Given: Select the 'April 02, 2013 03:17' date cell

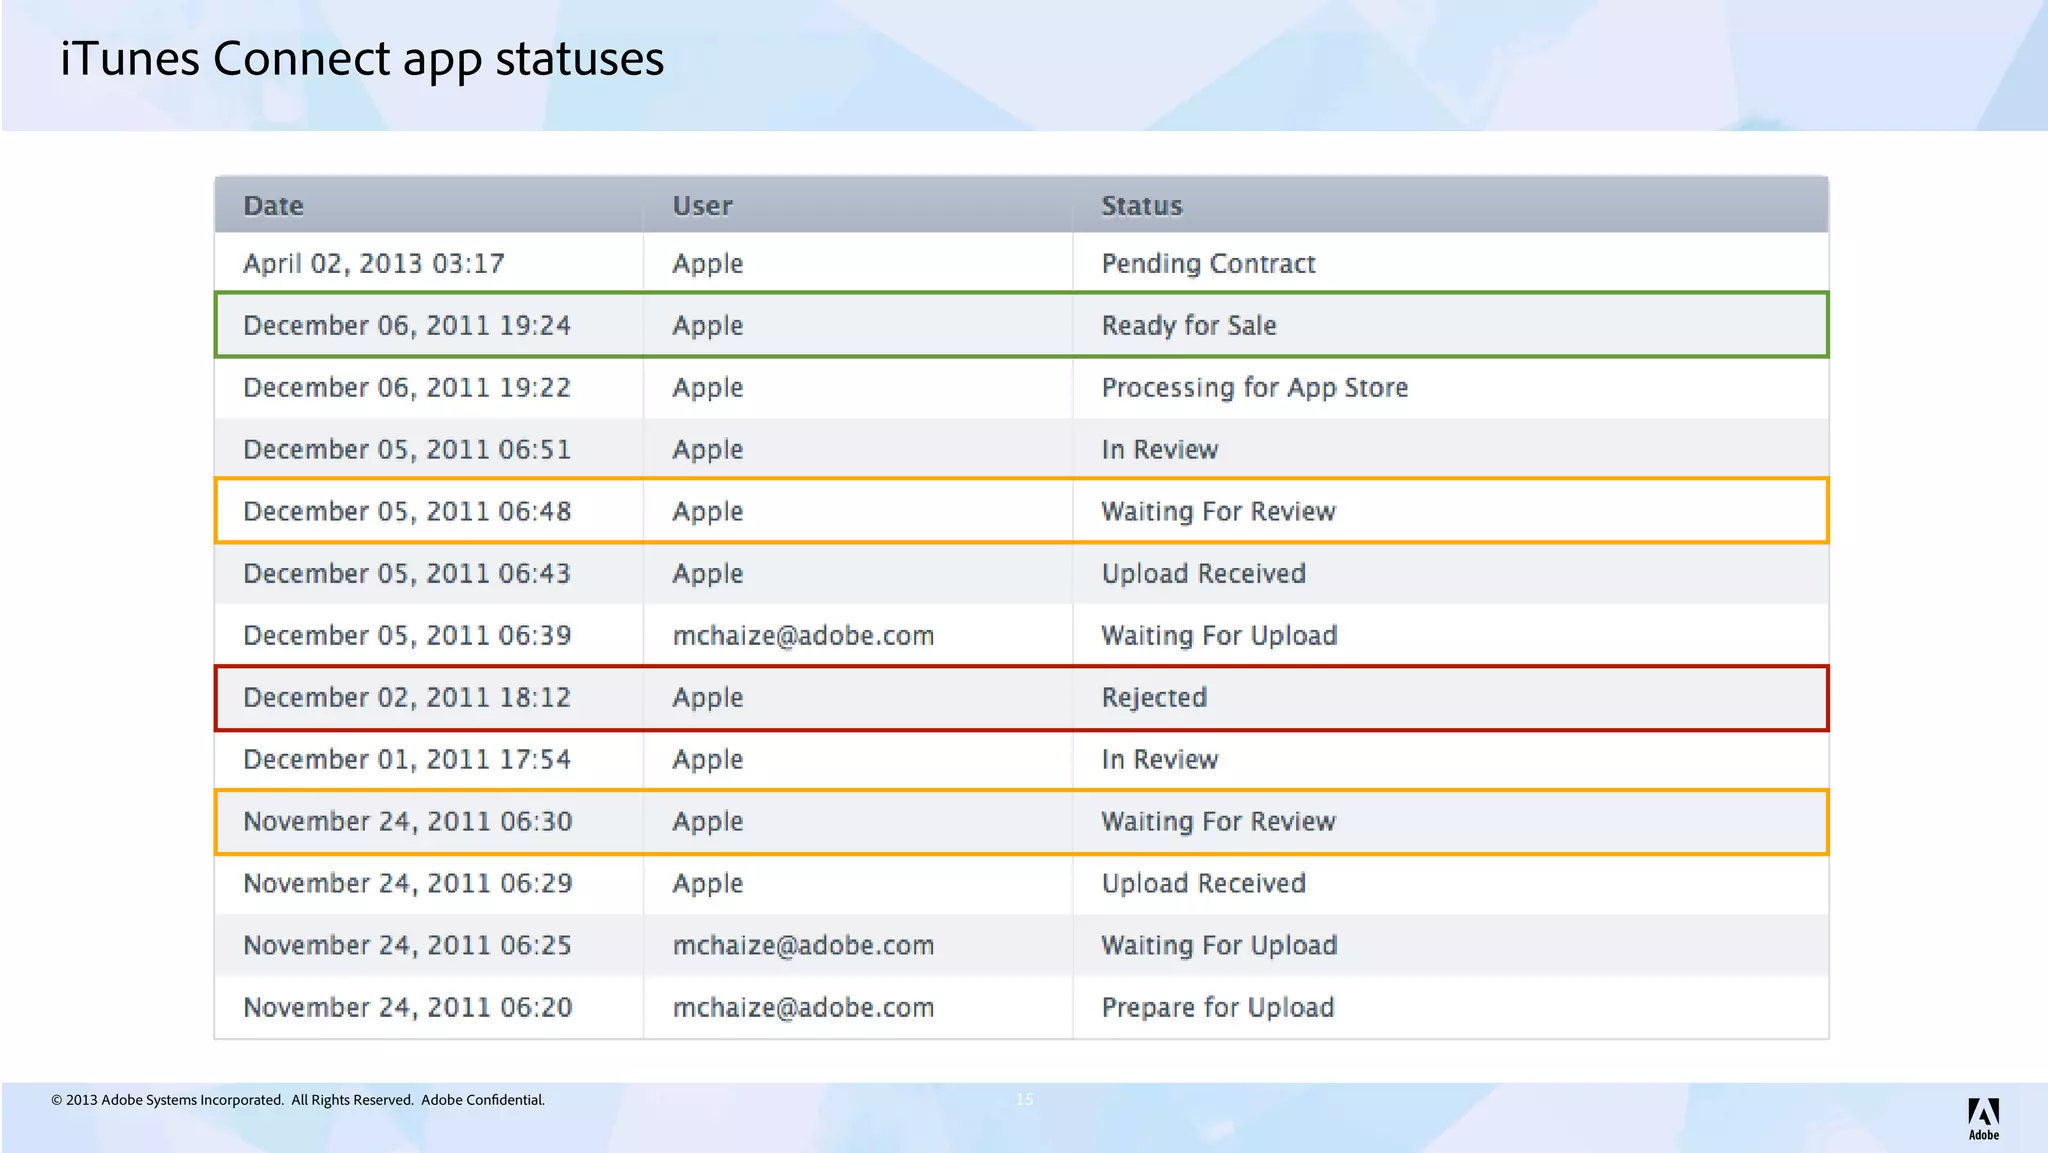Looking at the screenshot, I should tap(374, 264).
